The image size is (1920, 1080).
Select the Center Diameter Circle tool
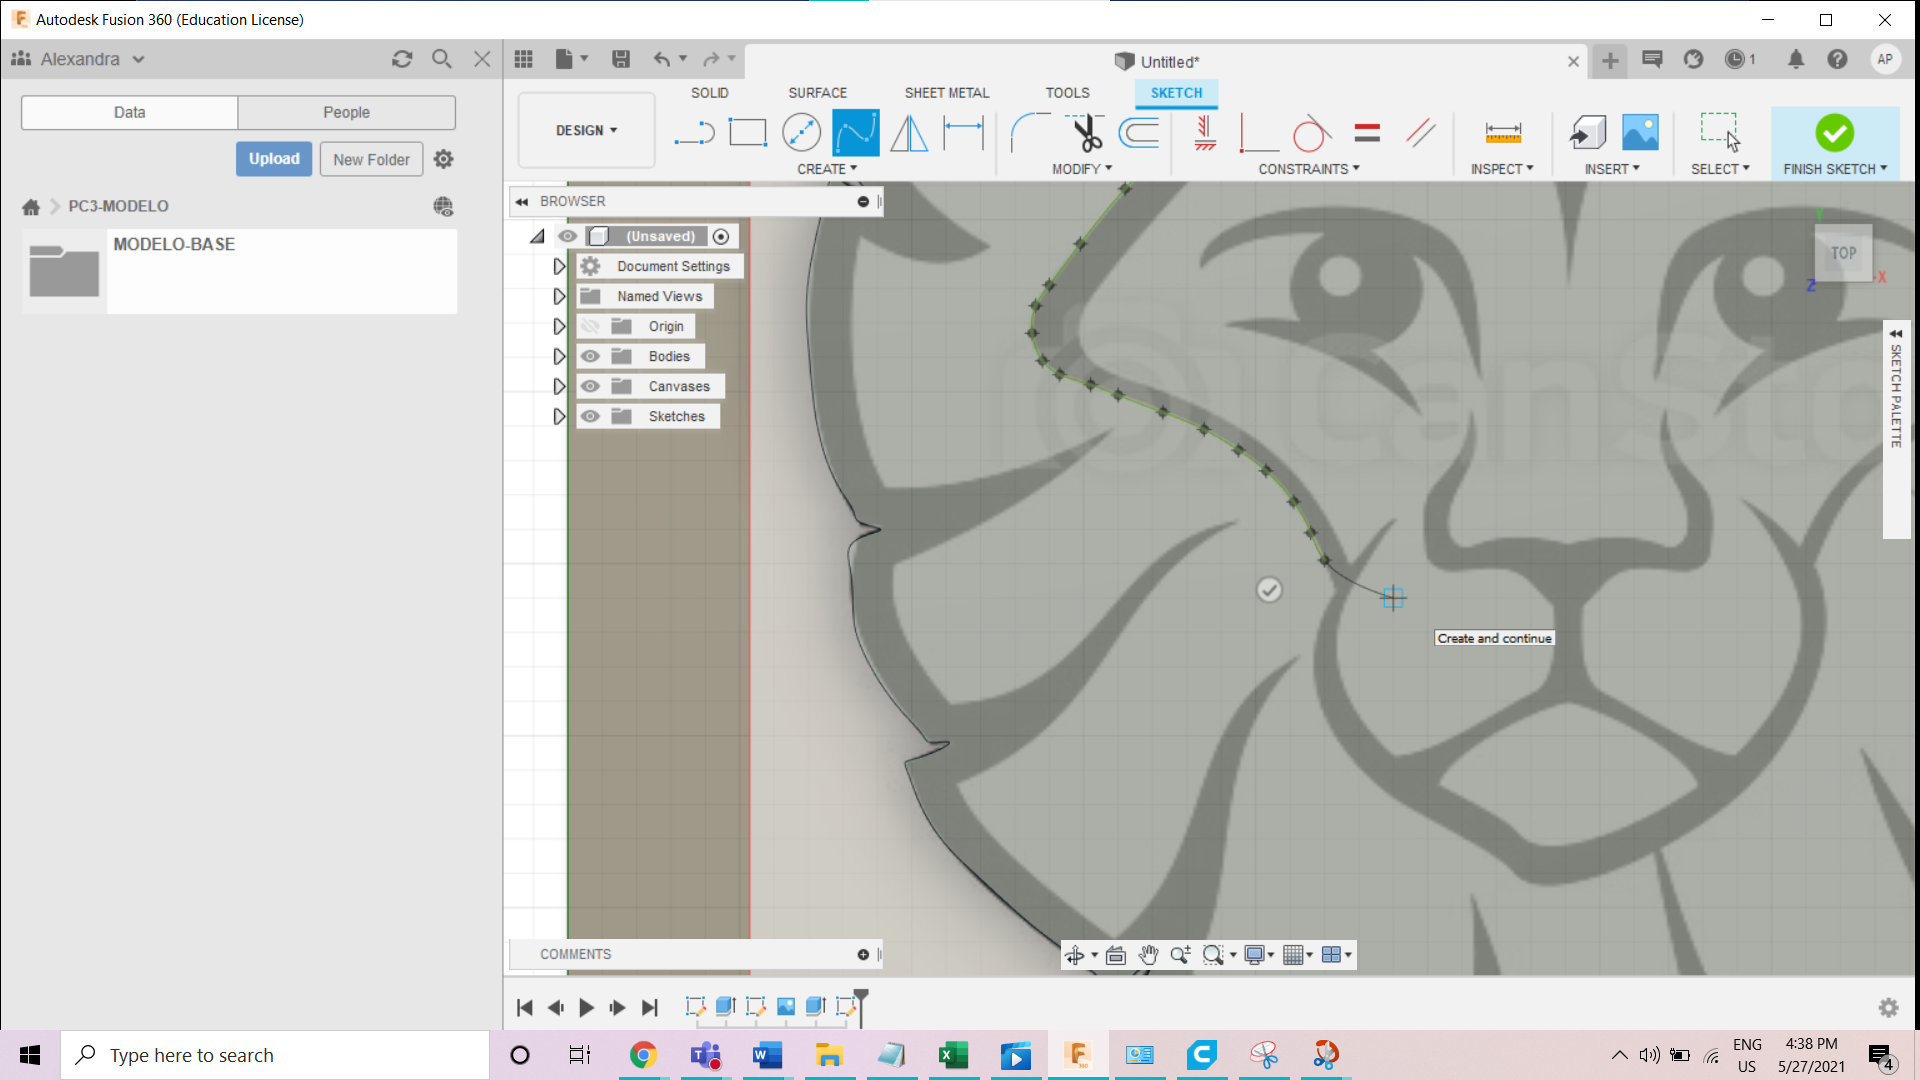point(801,132)
